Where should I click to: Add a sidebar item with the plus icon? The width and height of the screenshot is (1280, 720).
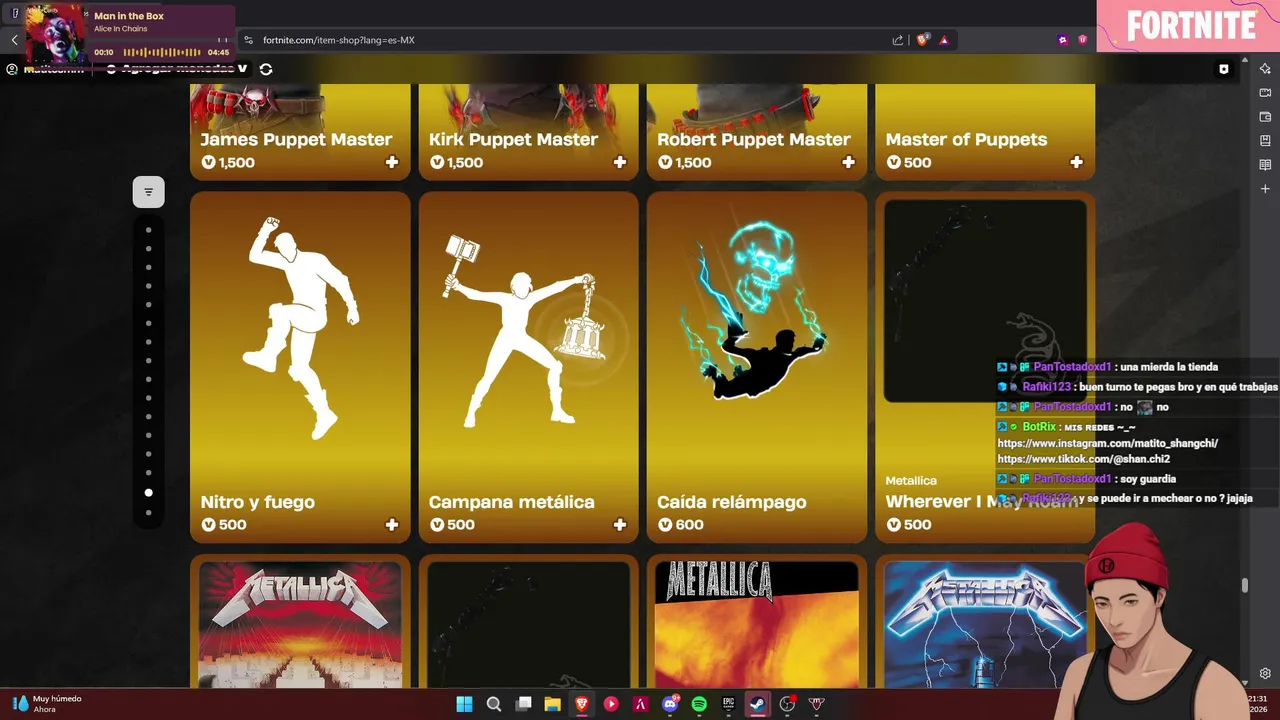pos(1265,189)
